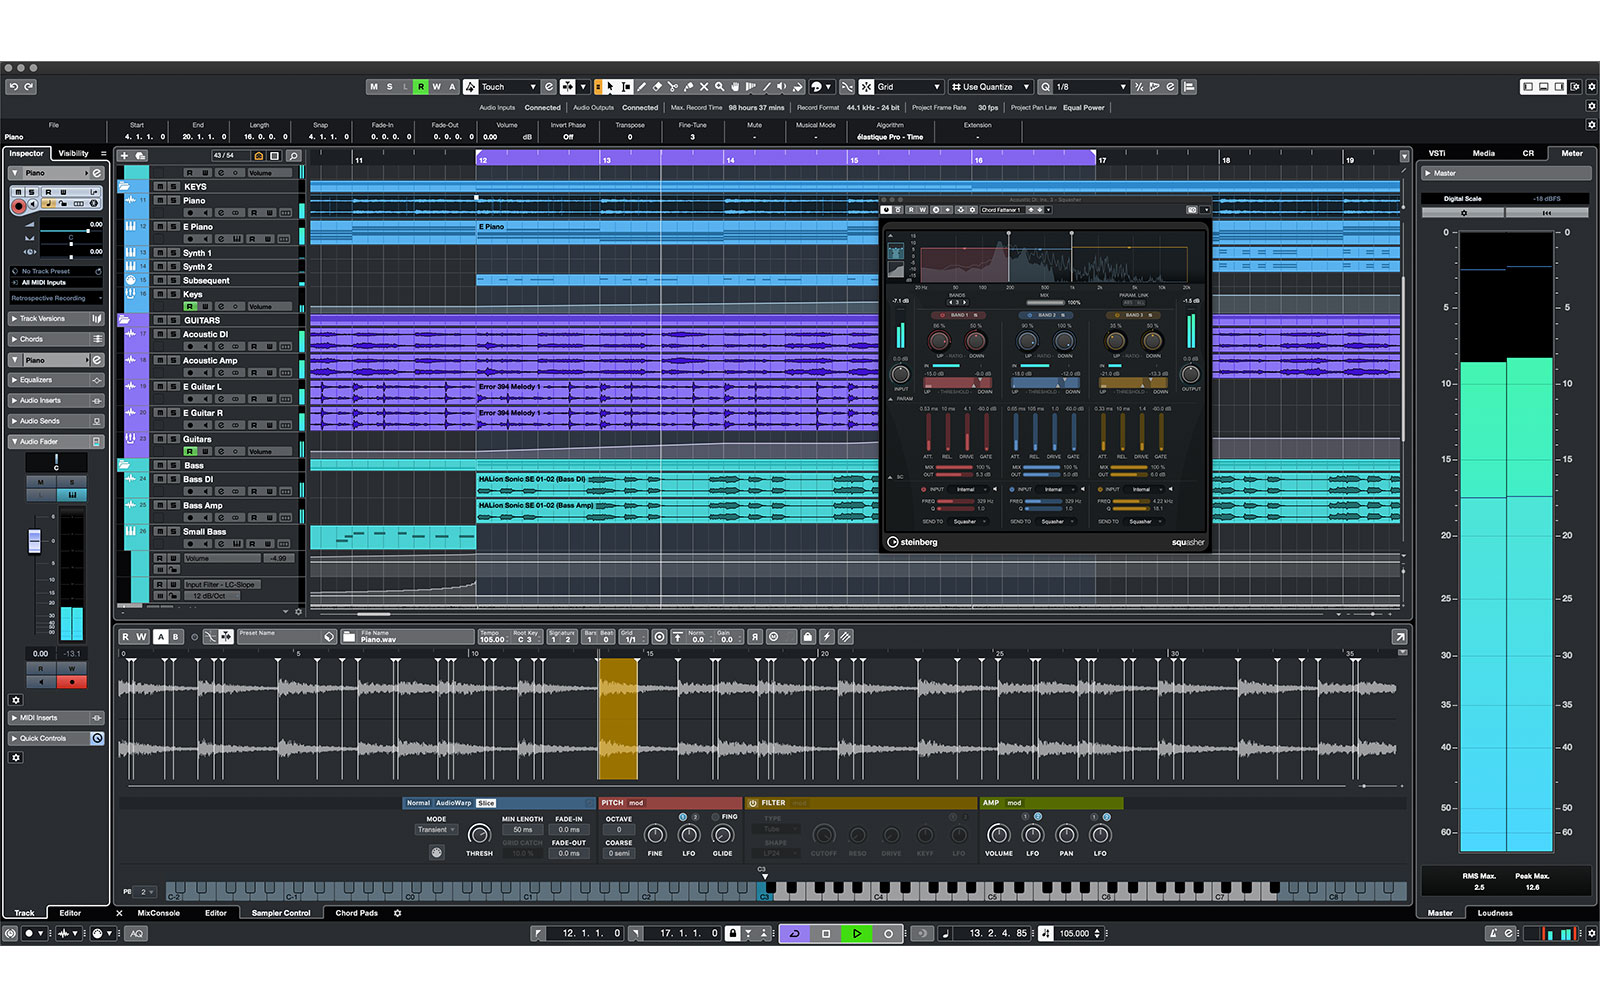Image resolution: width=1600 pixels, height=1007 pixels.
Task: Click the C3 key on sampler keyboard
Action: tap(764, 893)
